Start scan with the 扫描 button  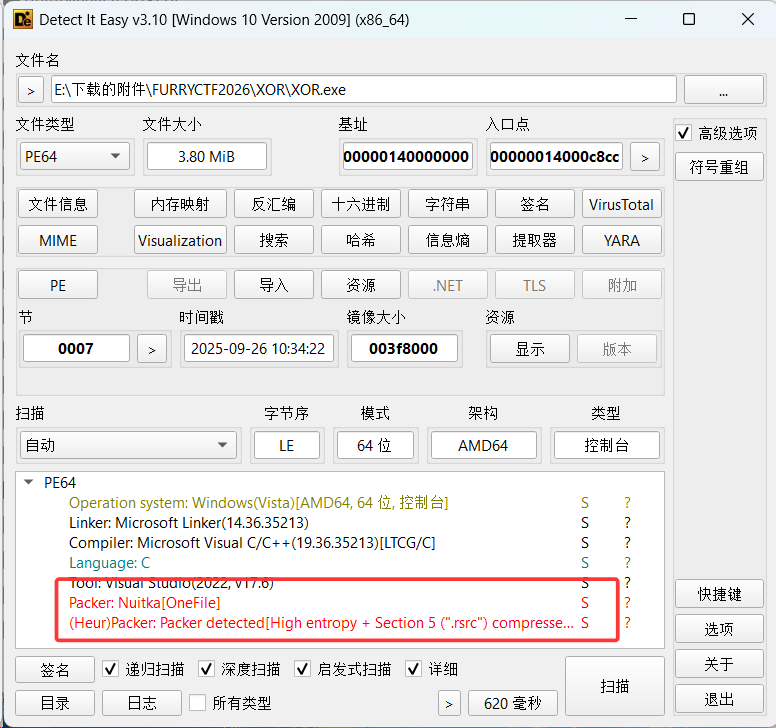coord(615,686)
